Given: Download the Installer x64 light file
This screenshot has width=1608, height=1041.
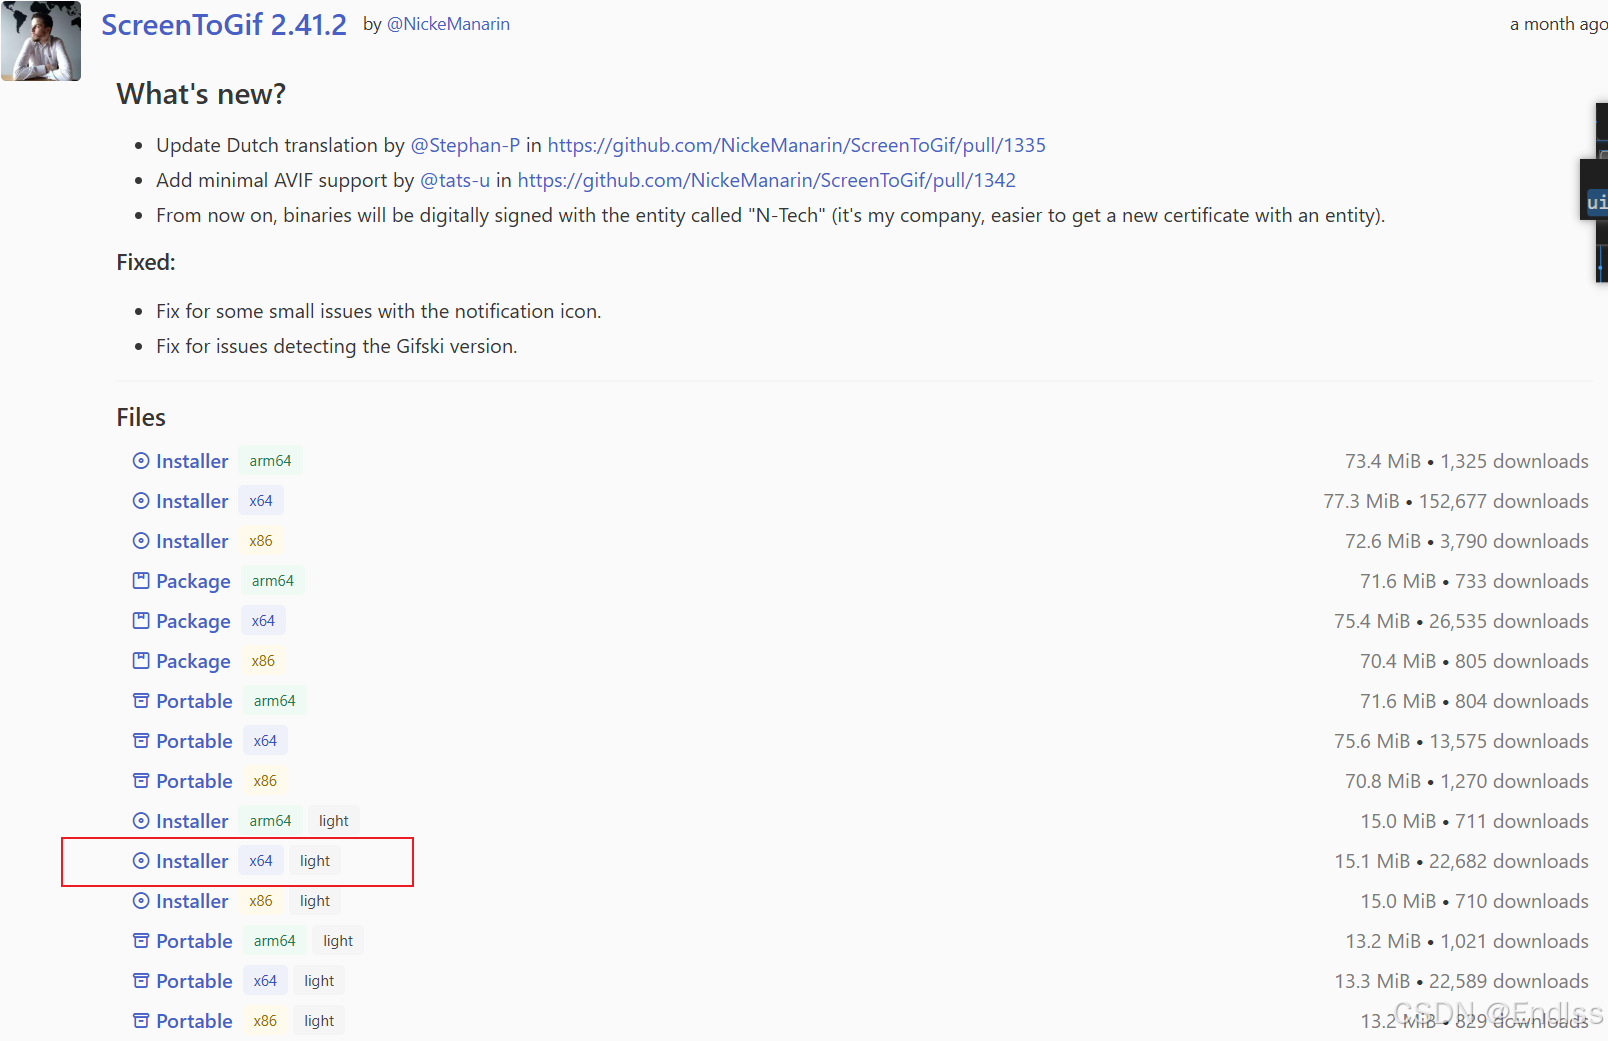Looking at the screenshot, I should point(192,861).
